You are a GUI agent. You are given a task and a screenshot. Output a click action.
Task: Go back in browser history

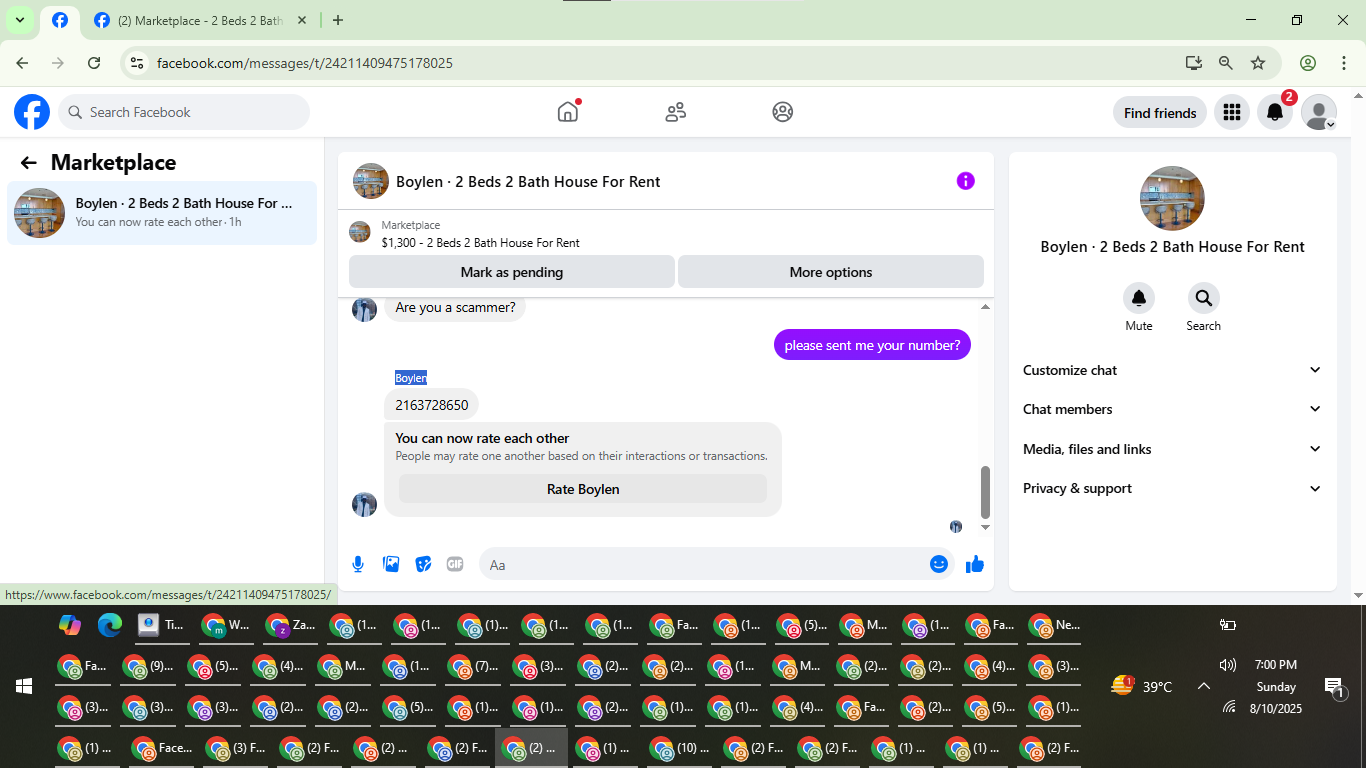[22, 63]
